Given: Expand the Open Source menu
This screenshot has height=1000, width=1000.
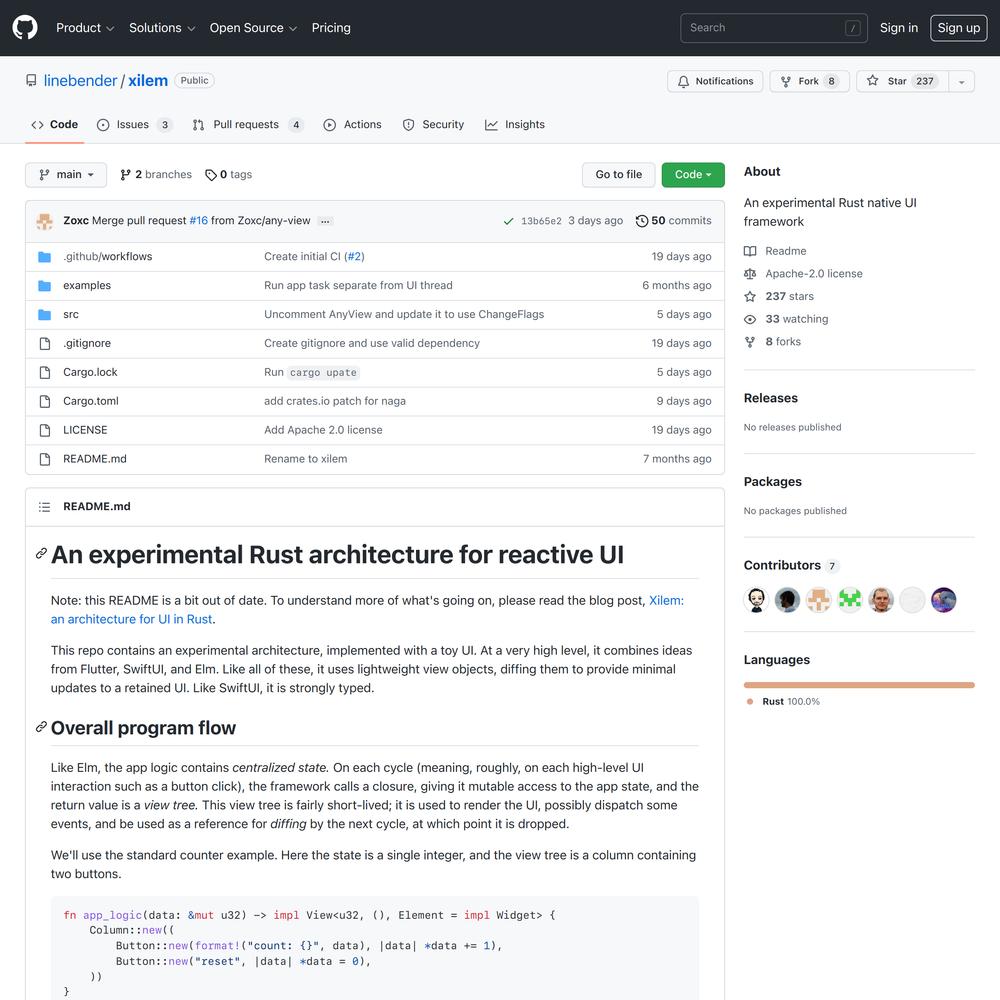Looking at the screenshot, I should click(x=253, y=28).
